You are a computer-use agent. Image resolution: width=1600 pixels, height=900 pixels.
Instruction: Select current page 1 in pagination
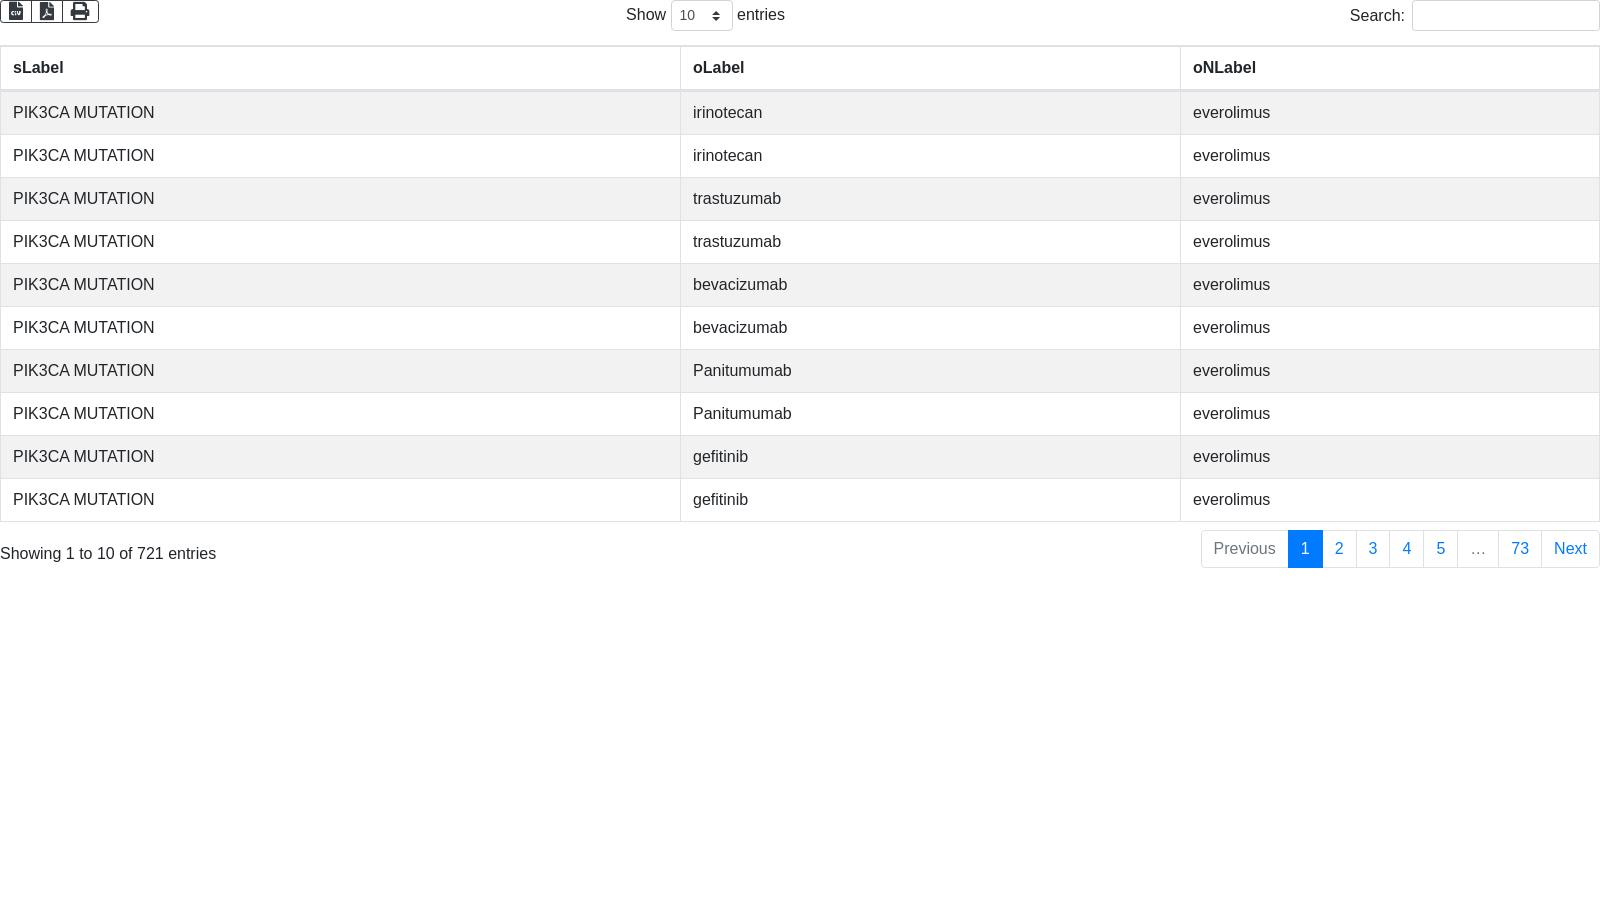click(x=1305, y=549)
